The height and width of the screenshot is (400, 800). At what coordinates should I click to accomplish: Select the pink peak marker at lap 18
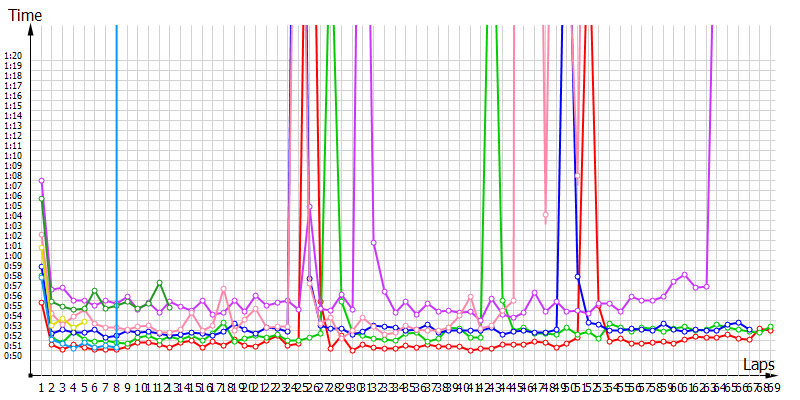coord(223,289)
